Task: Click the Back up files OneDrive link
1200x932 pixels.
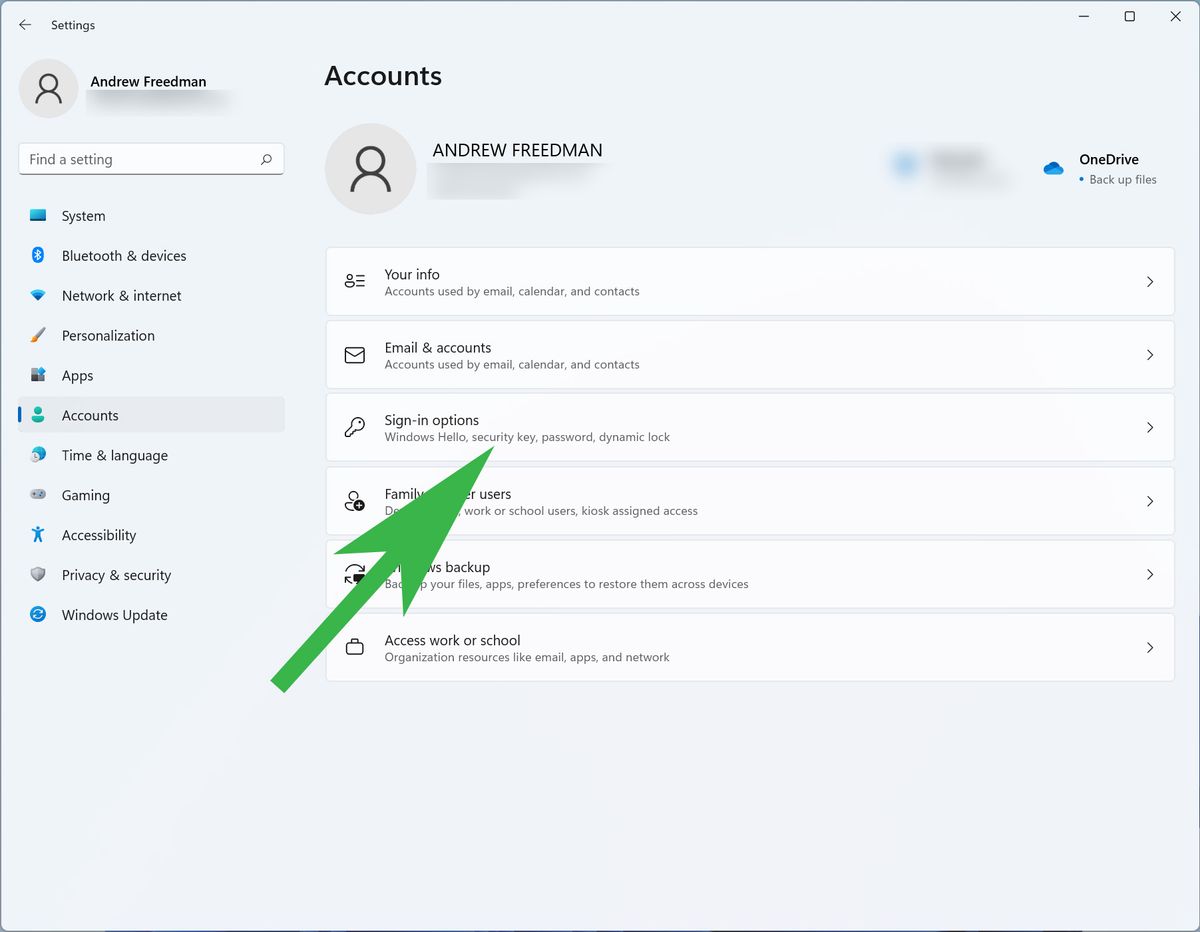Action: pyautogui.click(x=1124, y=180)
